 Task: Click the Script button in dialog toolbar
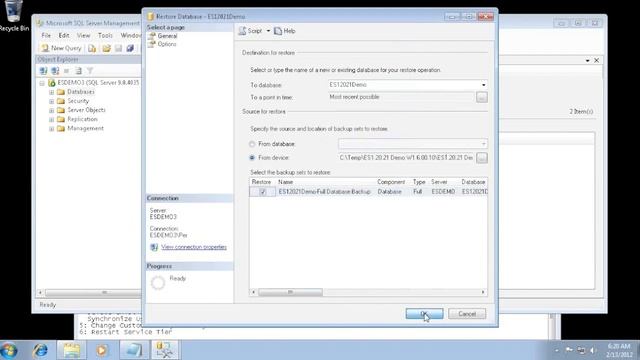[x=251, y=31]
